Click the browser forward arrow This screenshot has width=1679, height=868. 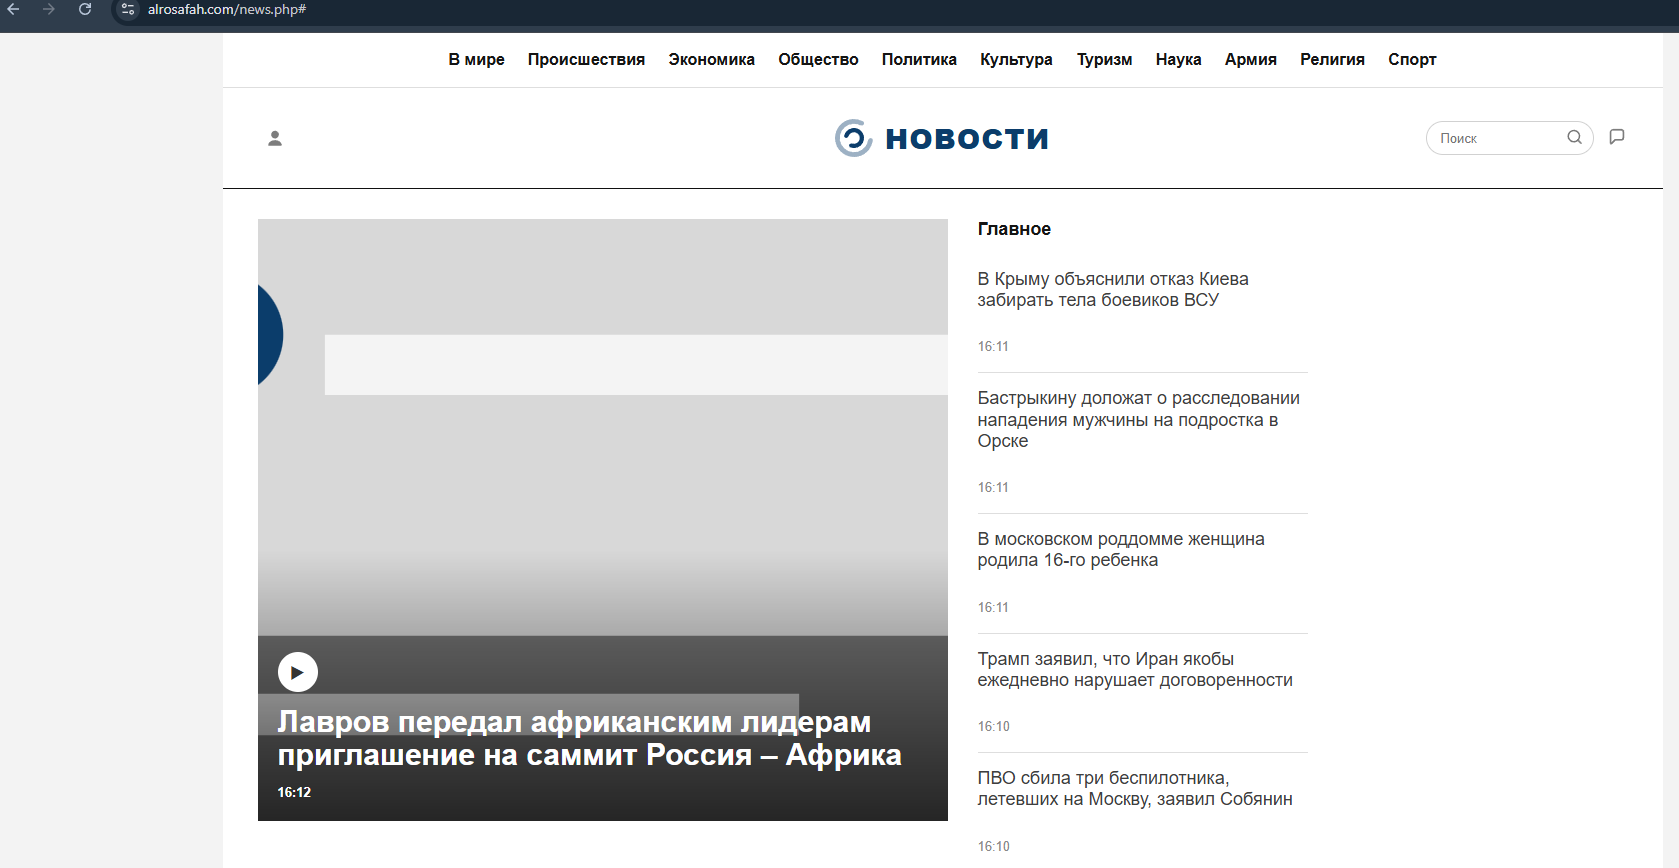click(49, 9)
